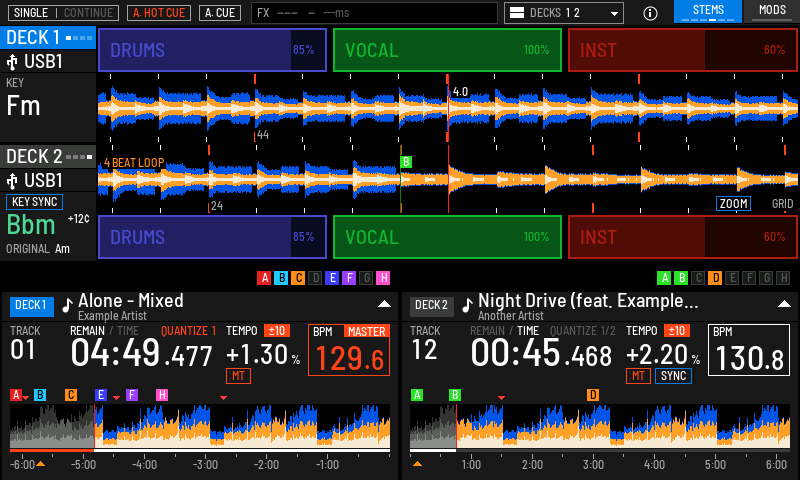
Task: Jump to cue marker A on Deck 1 overview
Action: pyautogui.click(x=16, y=395)
